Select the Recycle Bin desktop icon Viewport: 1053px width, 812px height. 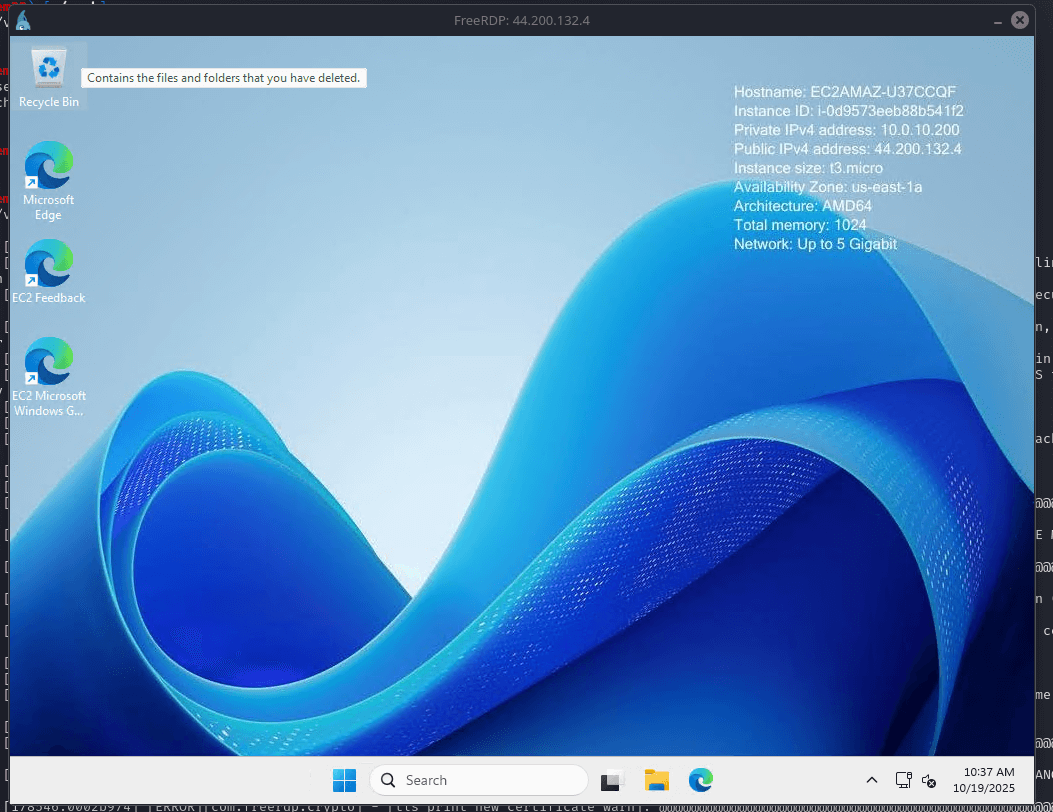48,70
